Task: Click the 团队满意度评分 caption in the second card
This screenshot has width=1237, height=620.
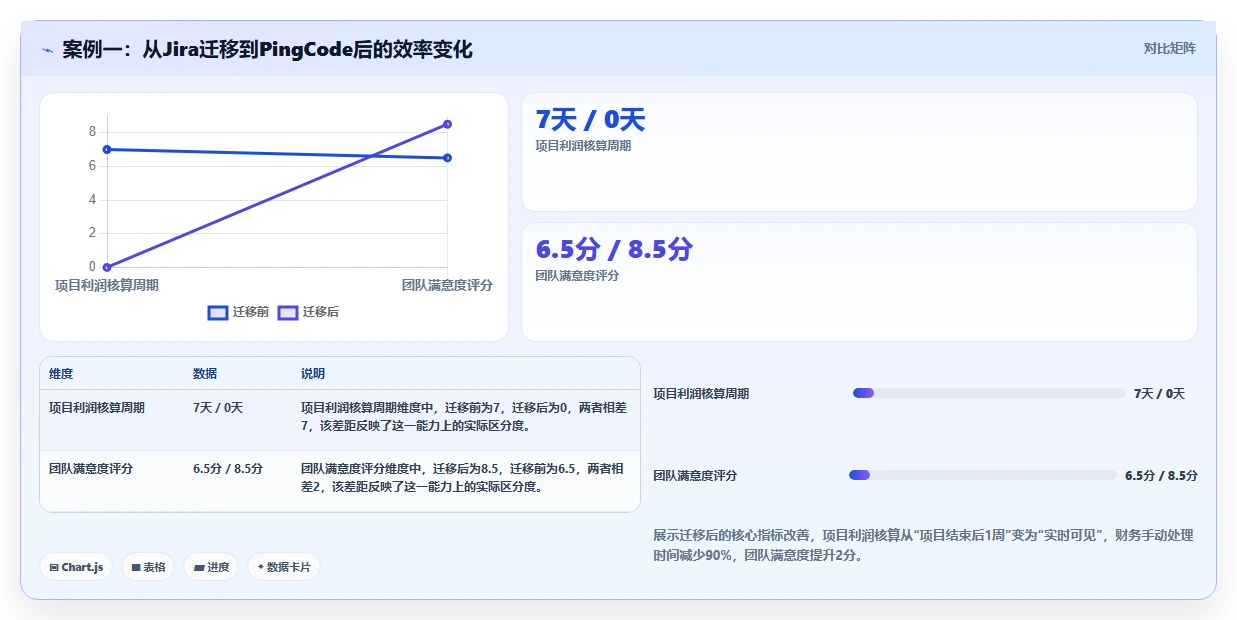Action: point(577,276)
